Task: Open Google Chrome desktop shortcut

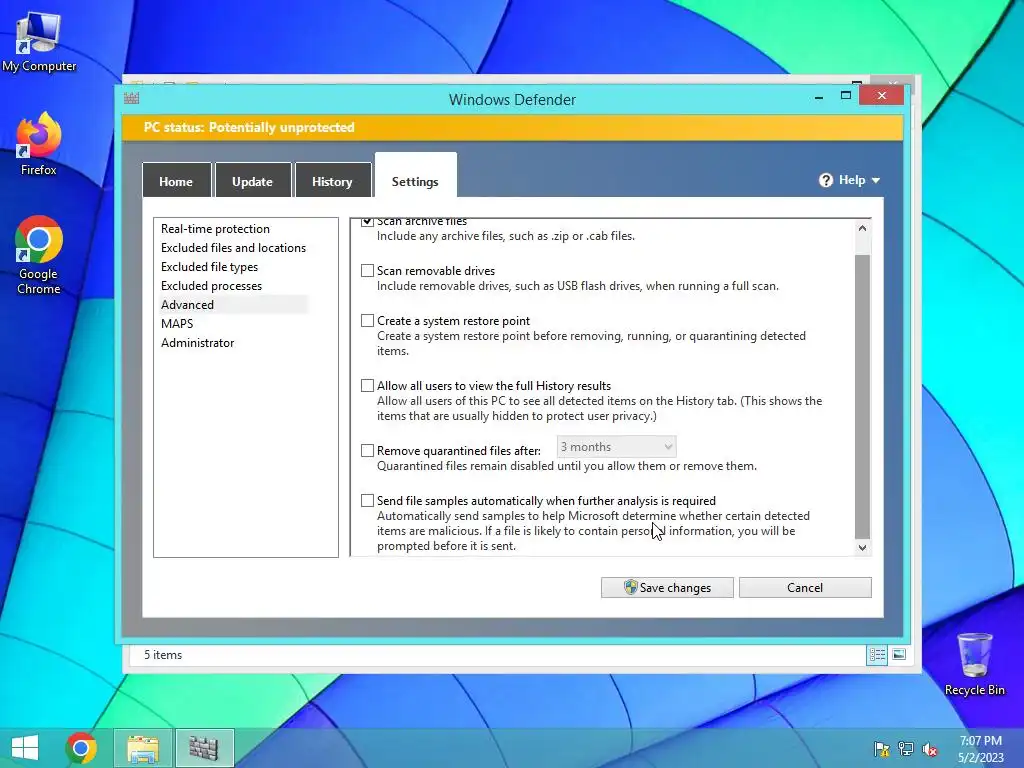Action: coord(39,255)
